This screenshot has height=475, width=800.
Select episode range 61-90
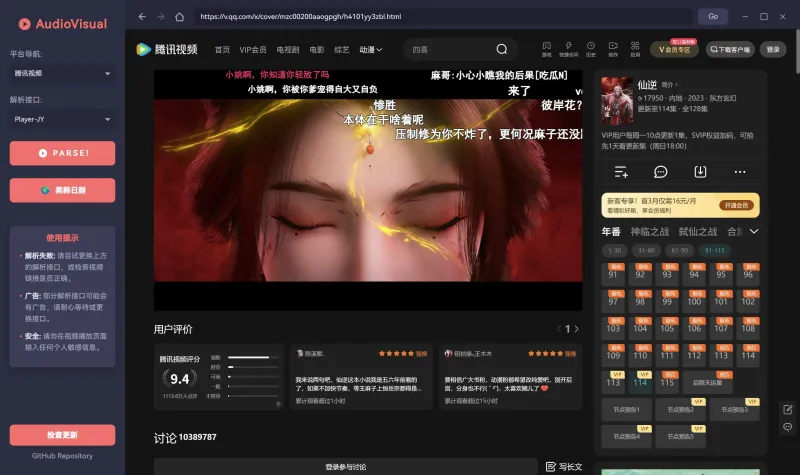[680, 251]
